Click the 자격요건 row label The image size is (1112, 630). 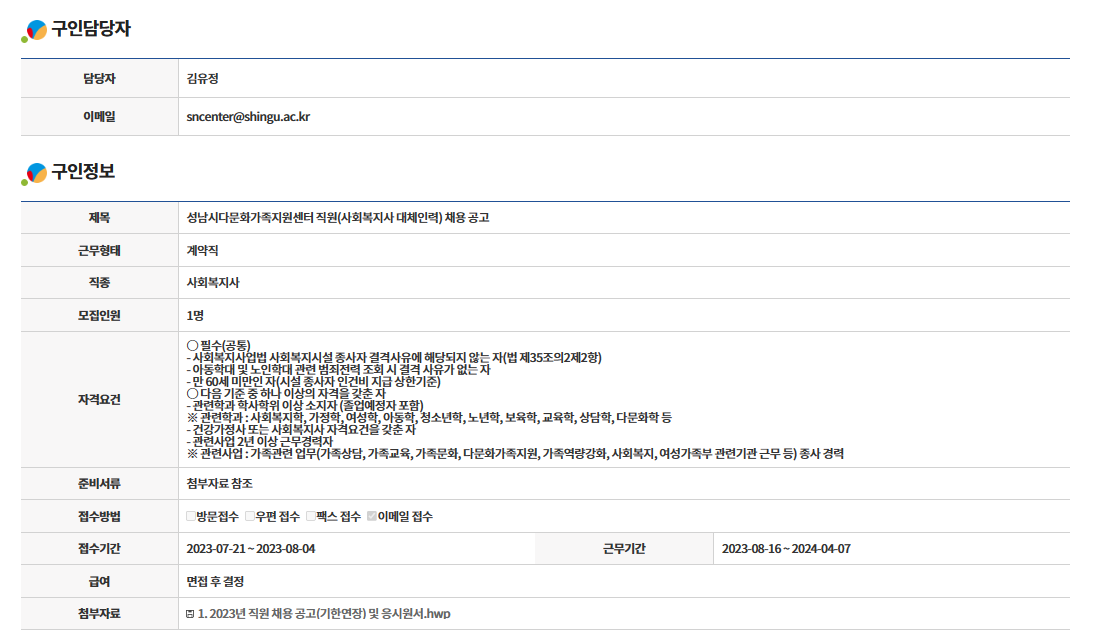(99, 399)
